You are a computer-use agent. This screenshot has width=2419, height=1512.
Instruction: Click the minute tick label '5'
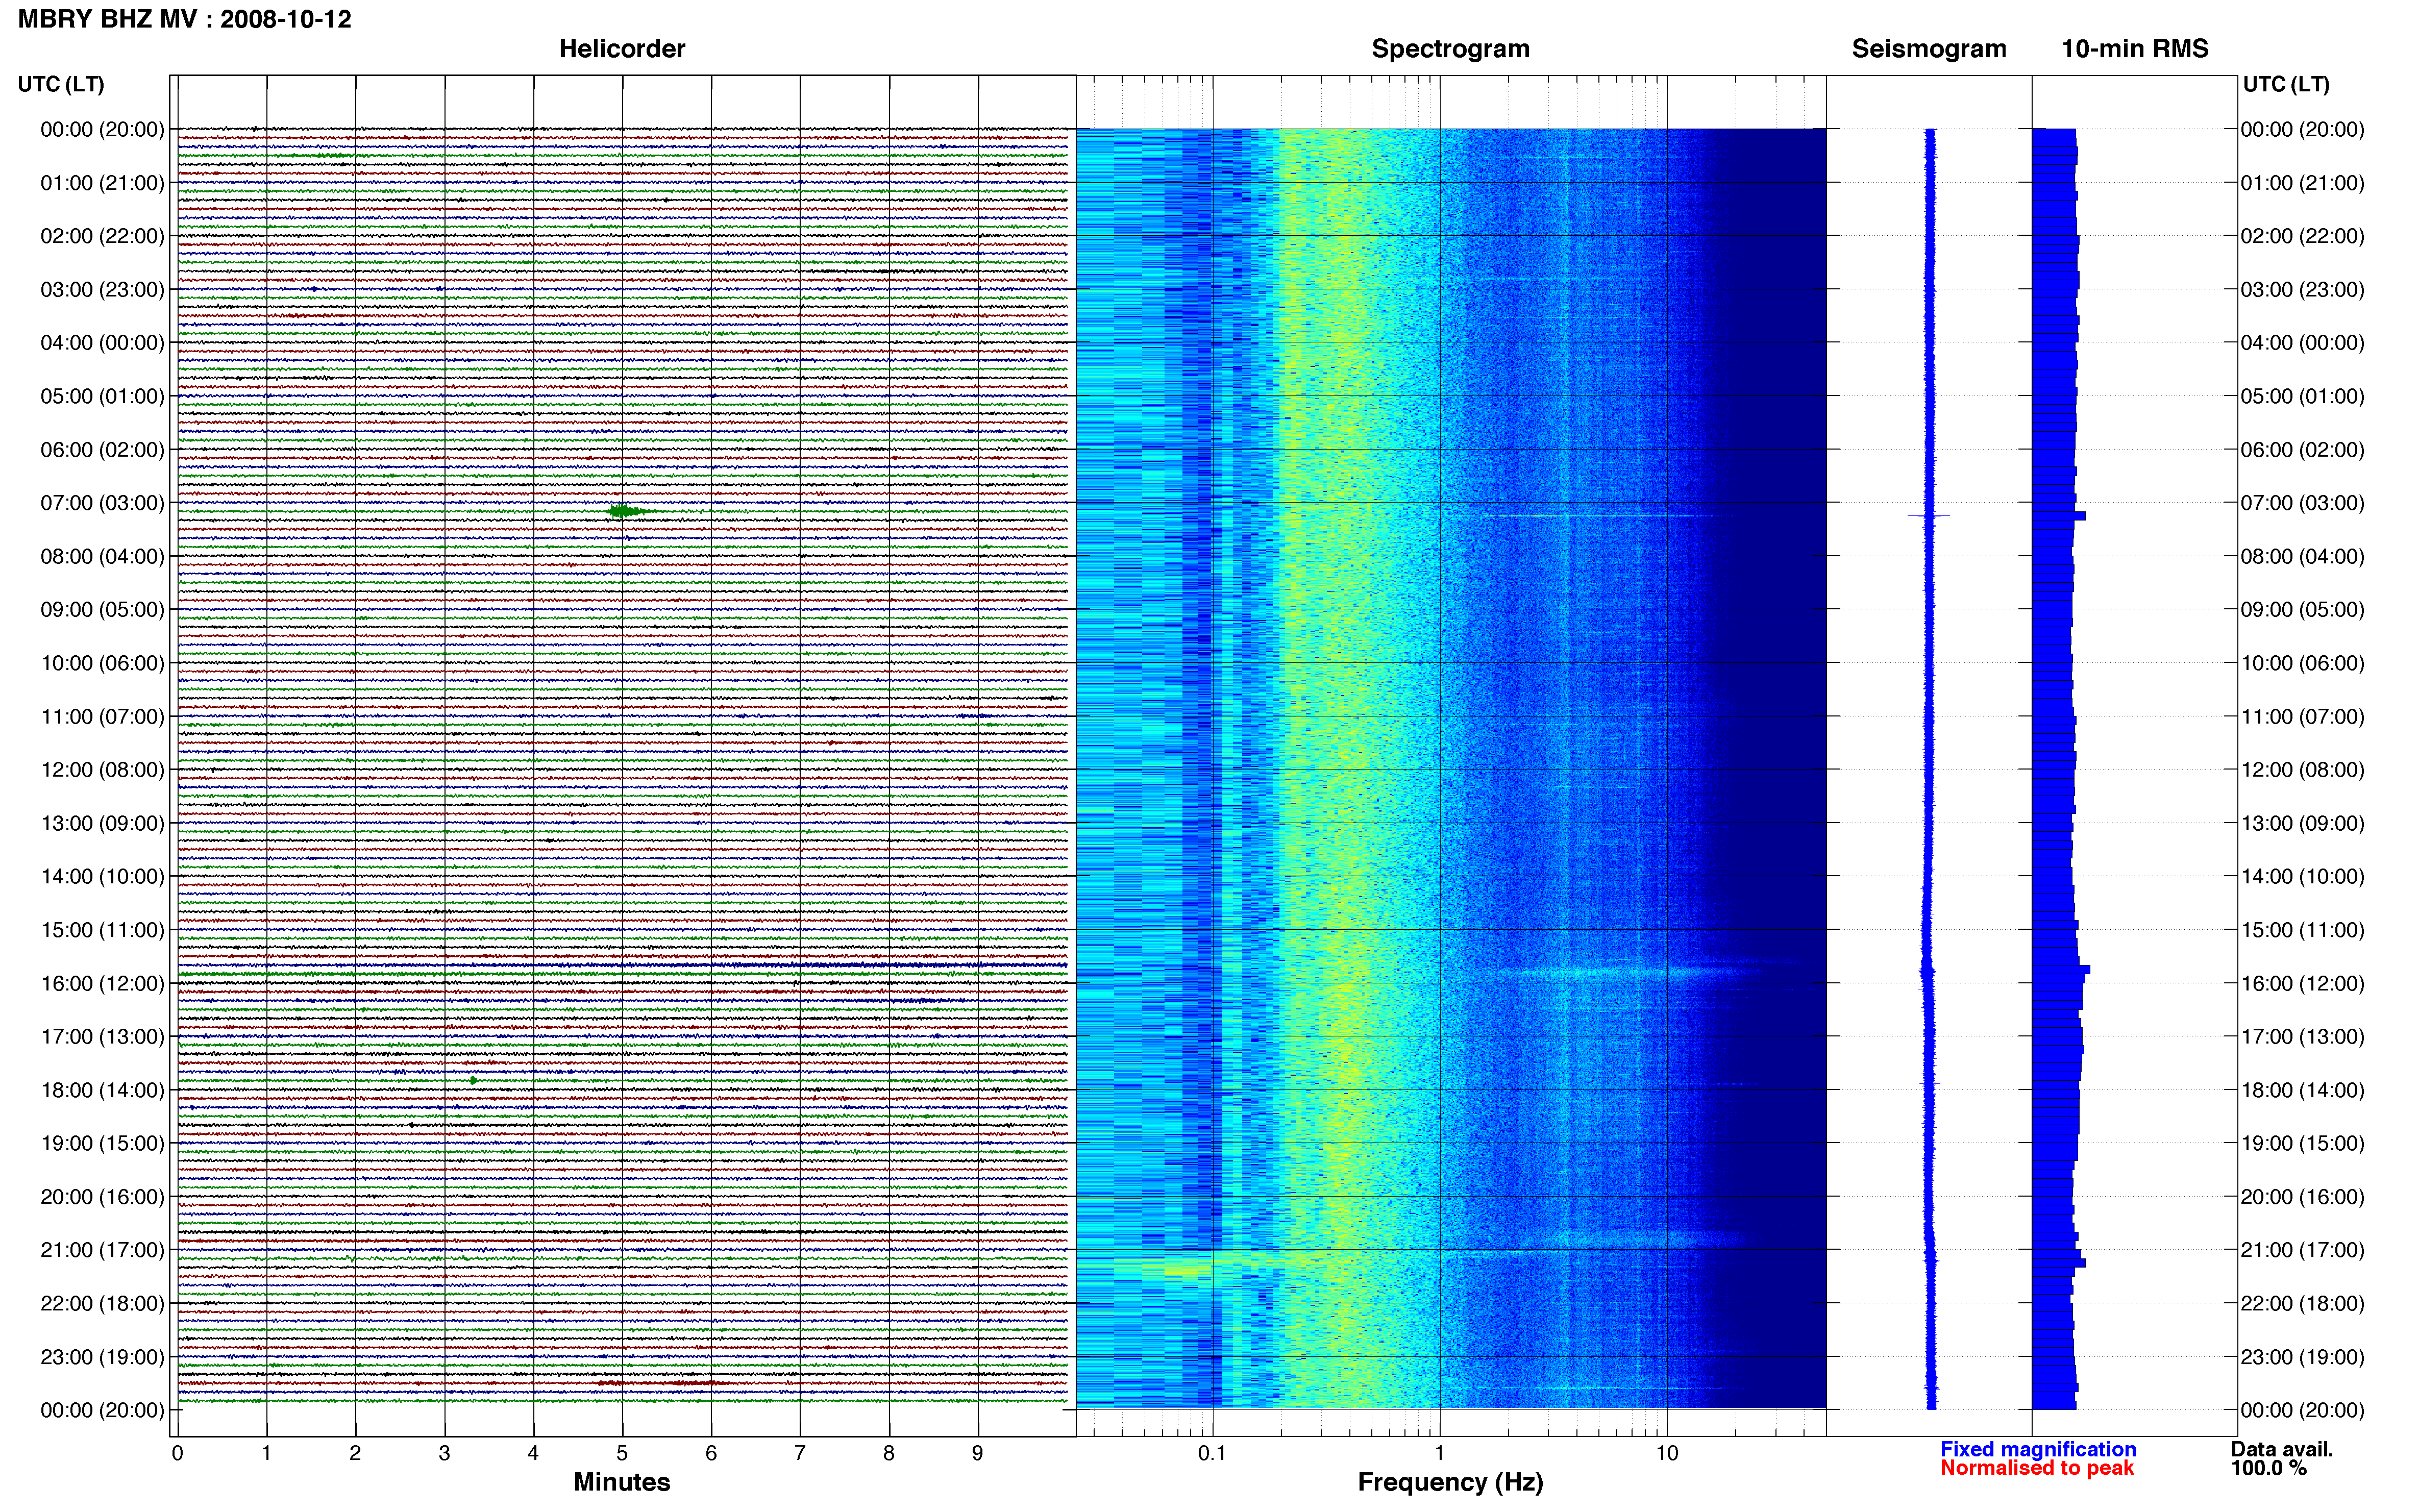(x=622, y=1453)
